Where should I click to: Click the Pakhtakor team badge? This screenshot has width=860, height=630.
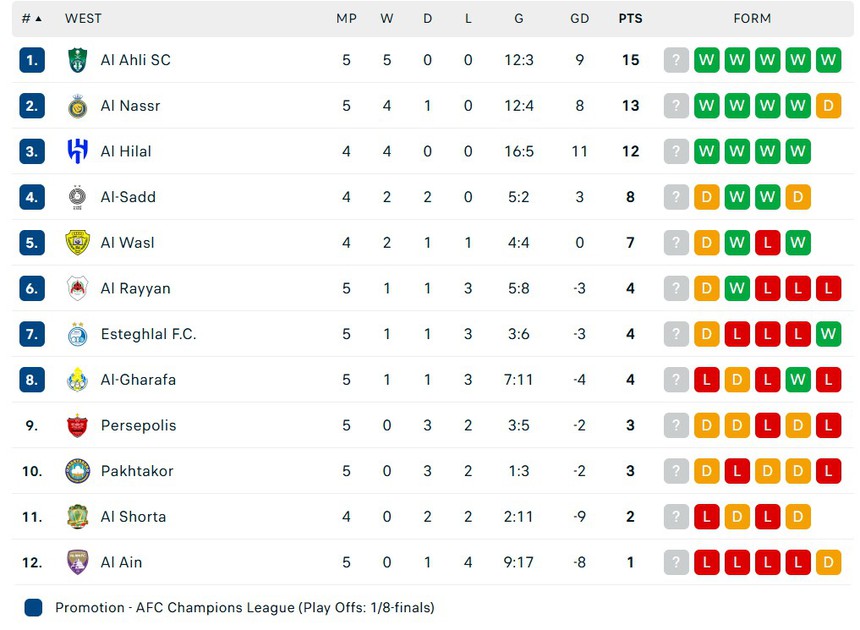78,471
